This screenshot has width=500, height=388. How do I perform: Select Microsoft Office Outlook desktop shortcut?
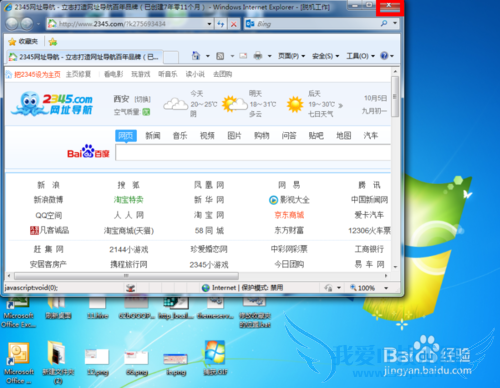click(x=19, y=363)
